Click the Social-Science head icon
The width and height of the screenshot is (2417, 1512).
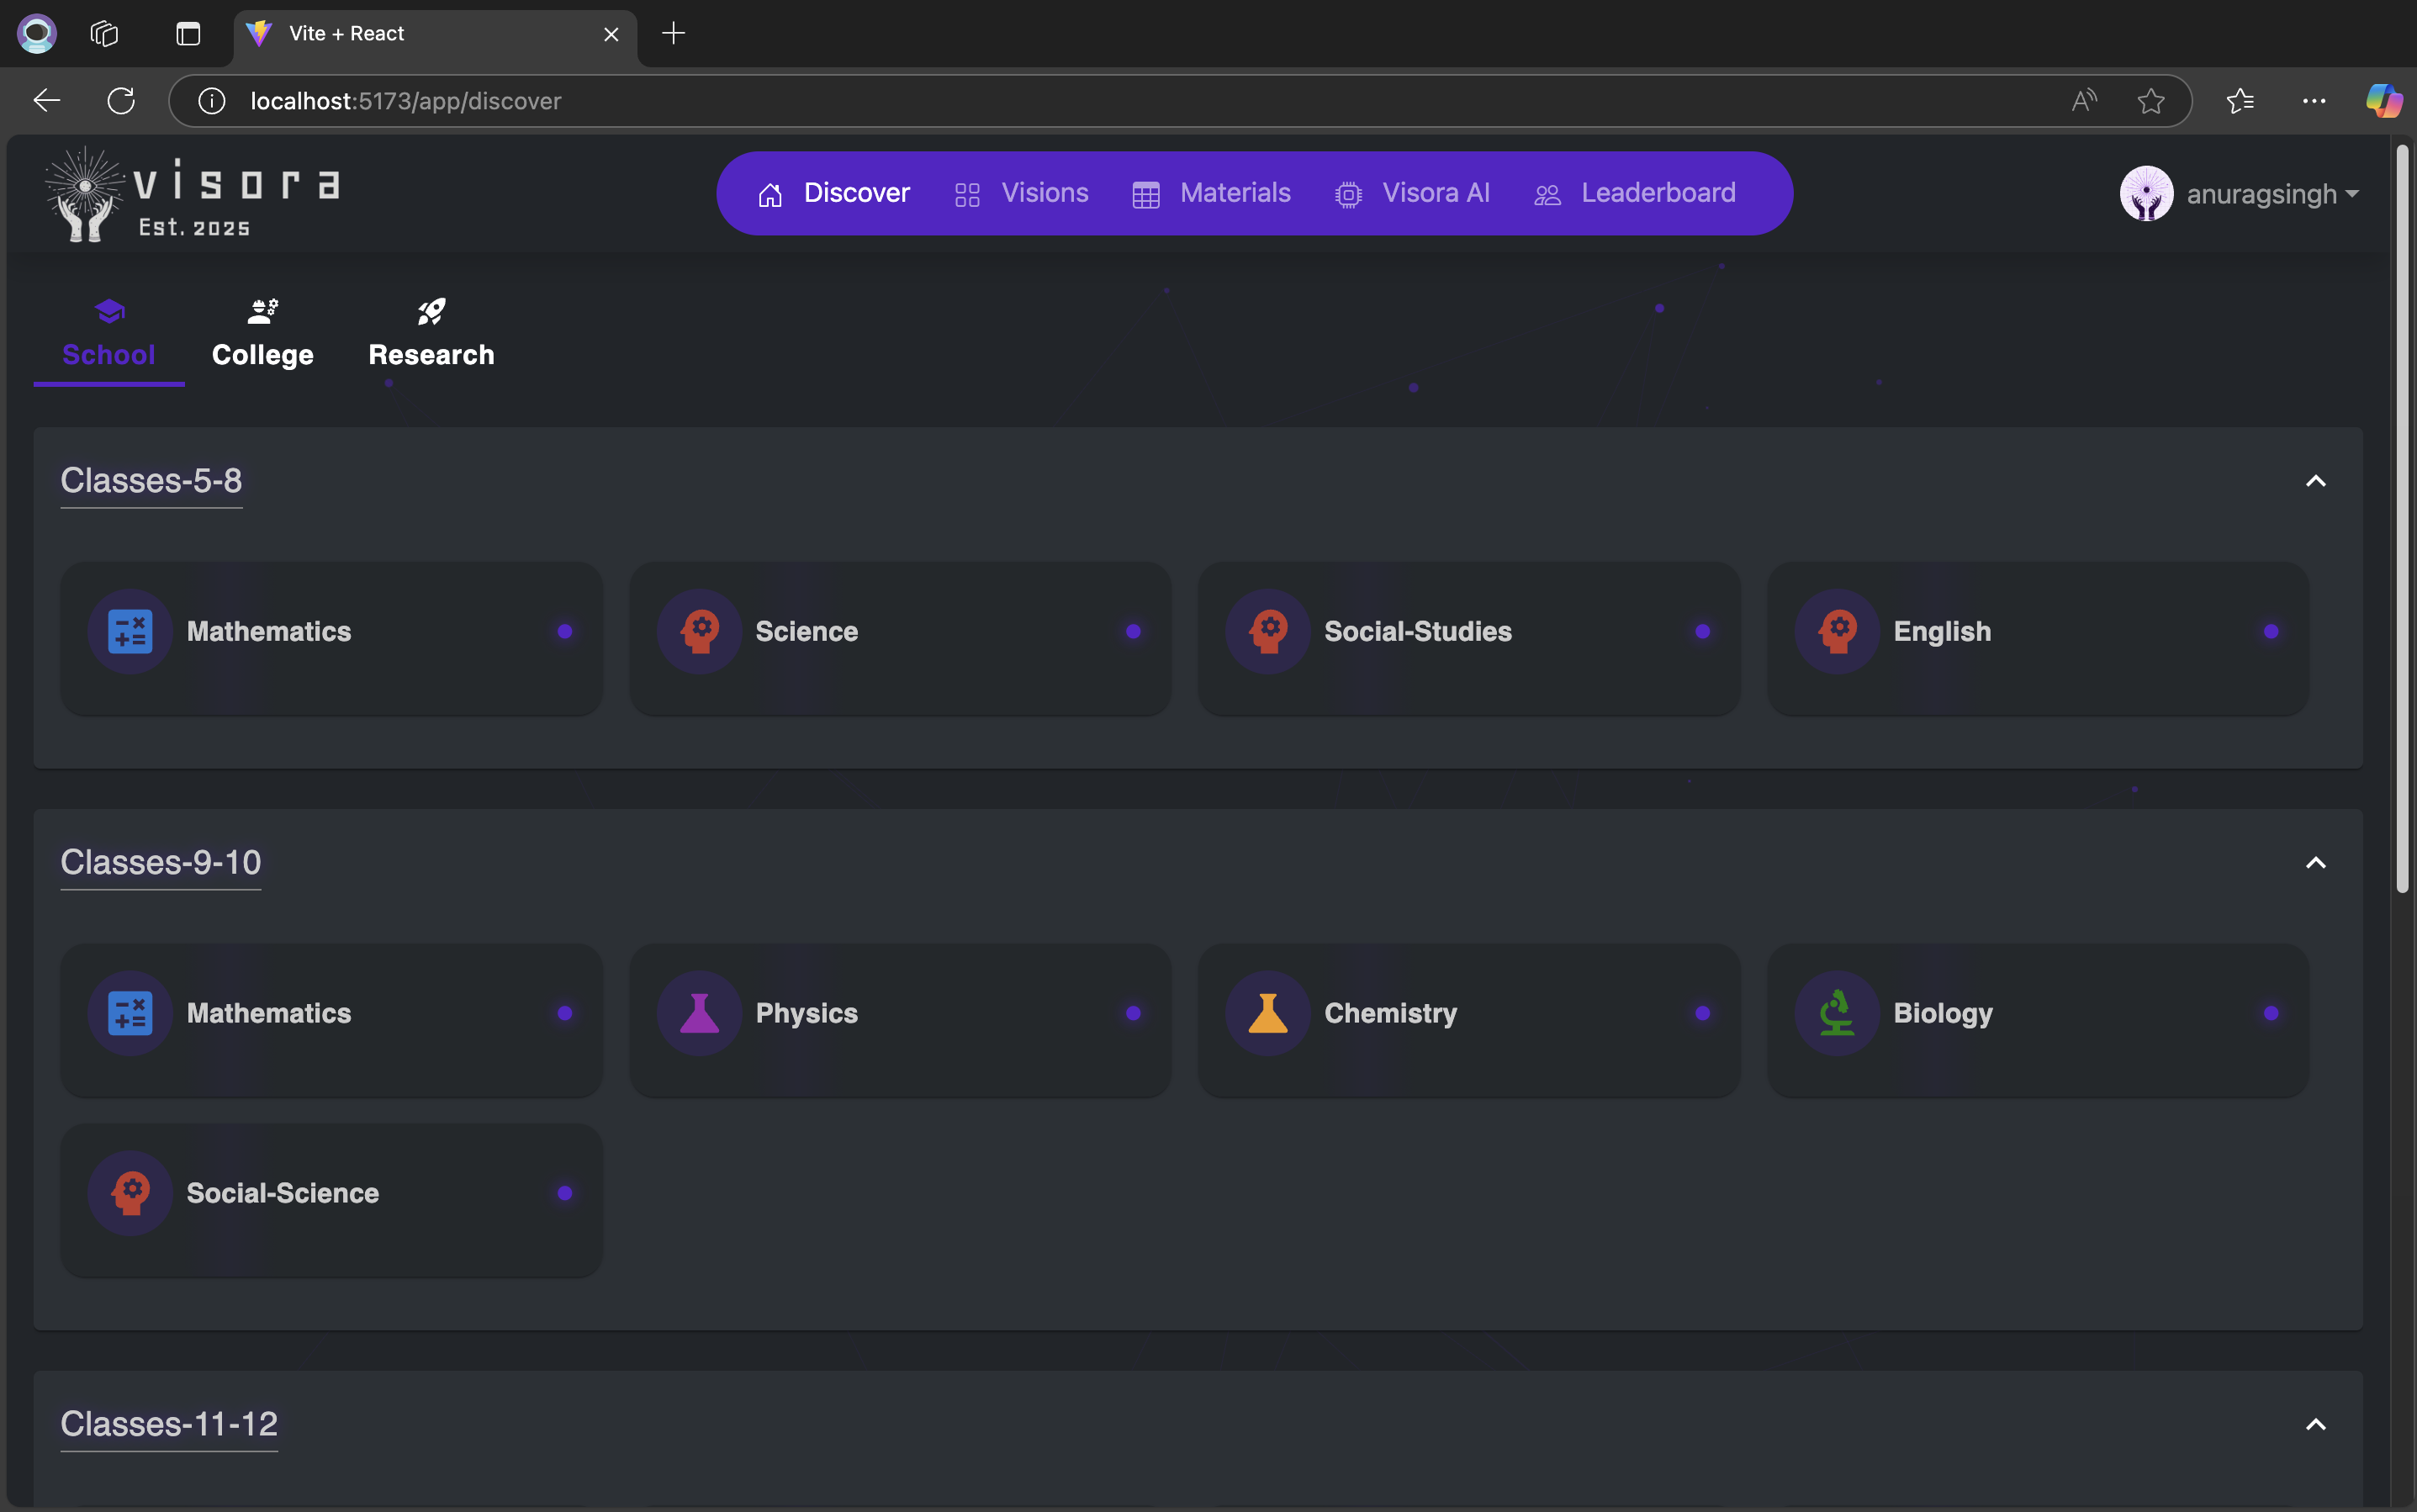point(130,1193)
